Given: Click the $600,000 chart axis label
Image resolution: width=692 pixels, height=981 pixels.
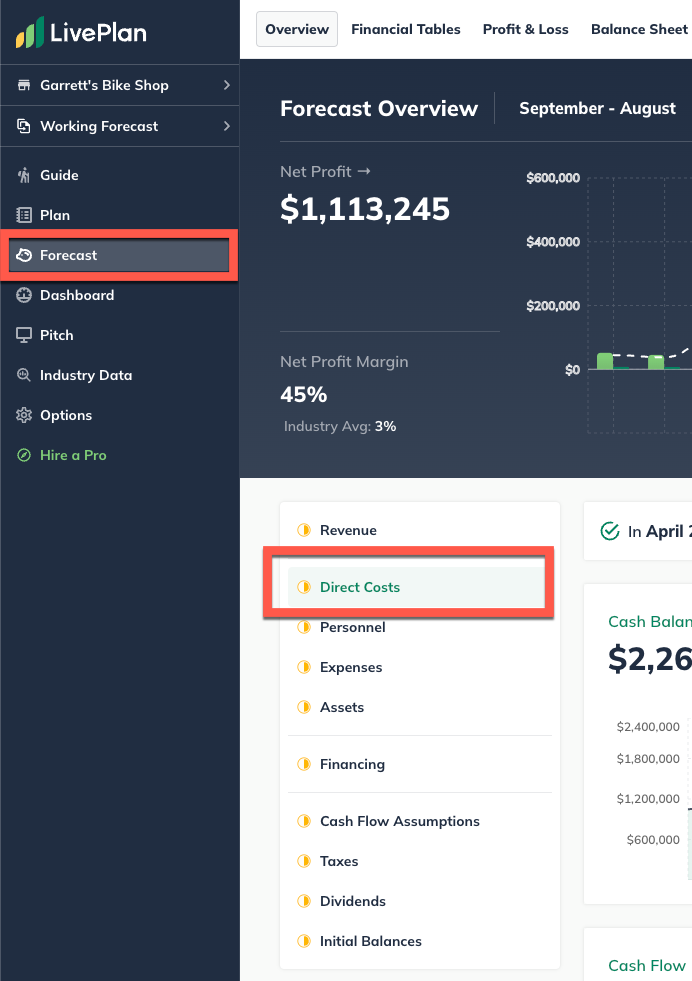Looking at the screenshot, I should click(553, 178).
